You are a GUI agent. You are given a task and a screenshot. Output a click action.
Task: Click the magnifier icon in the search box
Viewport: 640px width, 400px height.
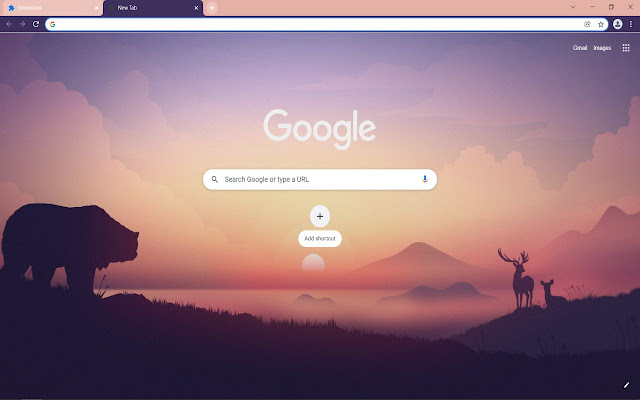coord(215,179)
